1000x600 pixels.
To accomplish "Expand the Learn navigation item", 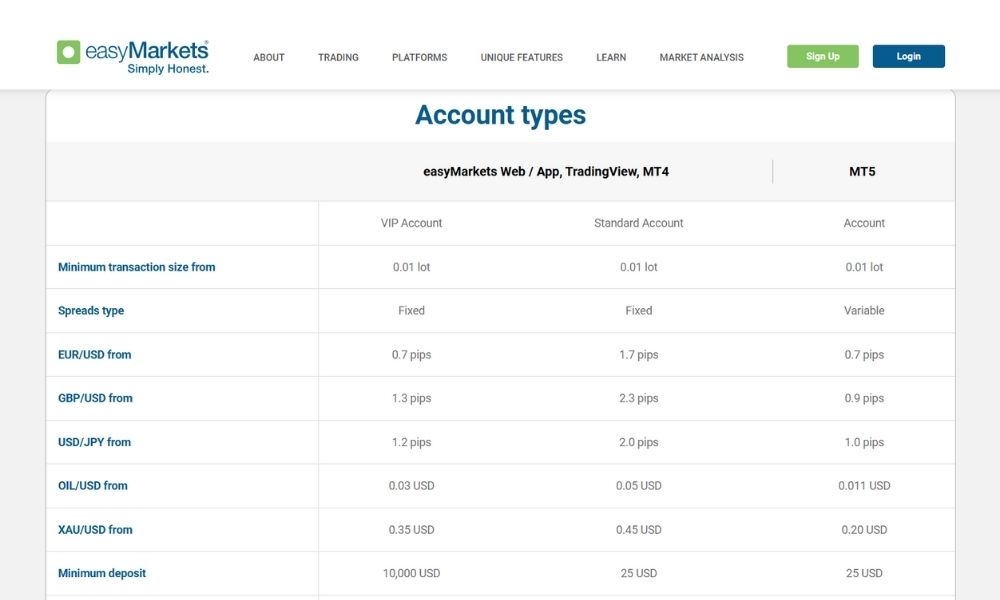I will 611,58.
